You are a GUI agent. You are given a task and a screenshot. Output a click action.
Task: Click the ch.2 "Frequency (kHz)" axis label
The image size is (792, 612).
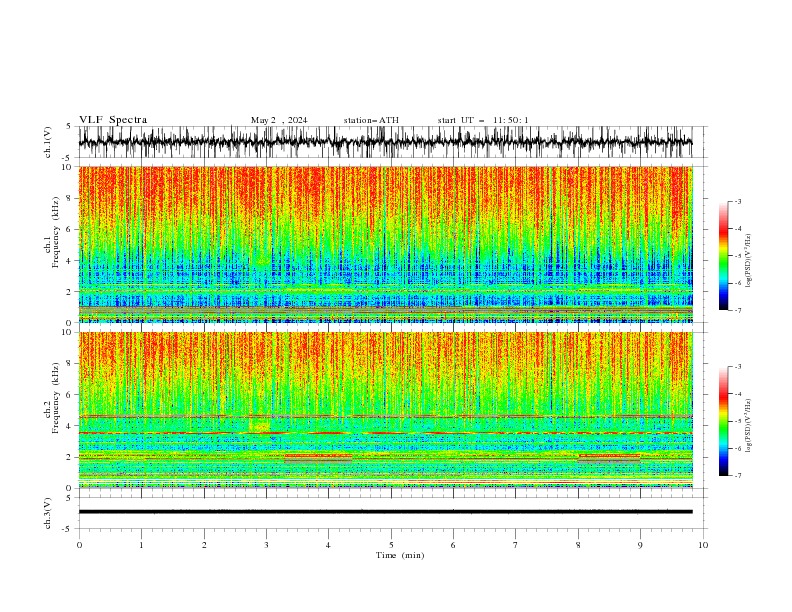(x=57, y=398)
